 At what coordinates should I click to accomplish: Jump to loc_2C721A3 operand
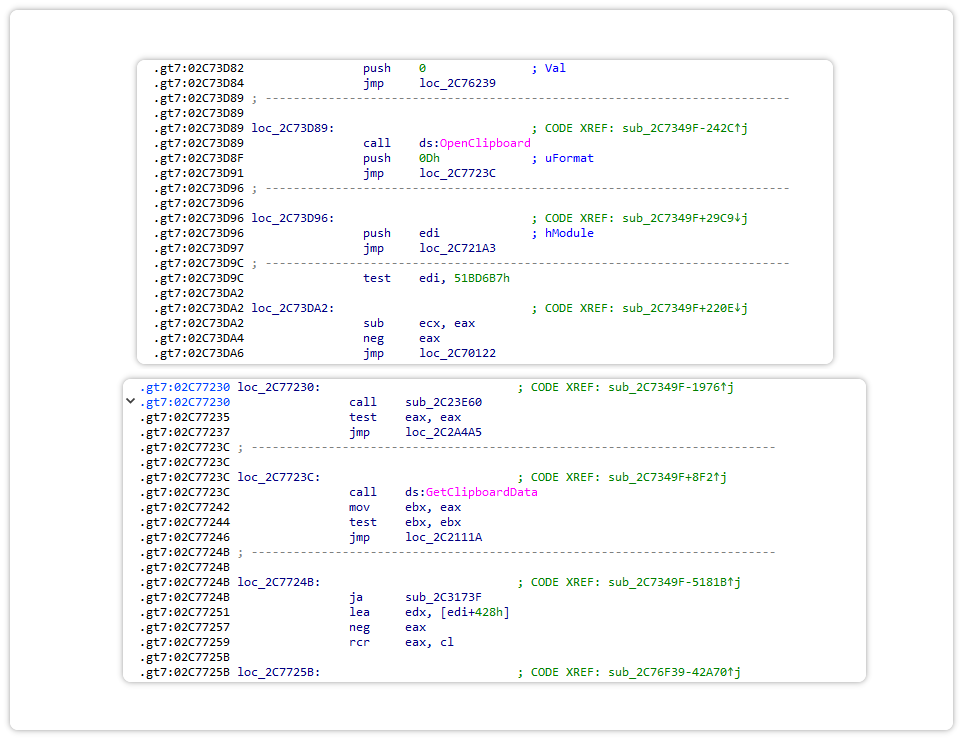pos(457,248)
